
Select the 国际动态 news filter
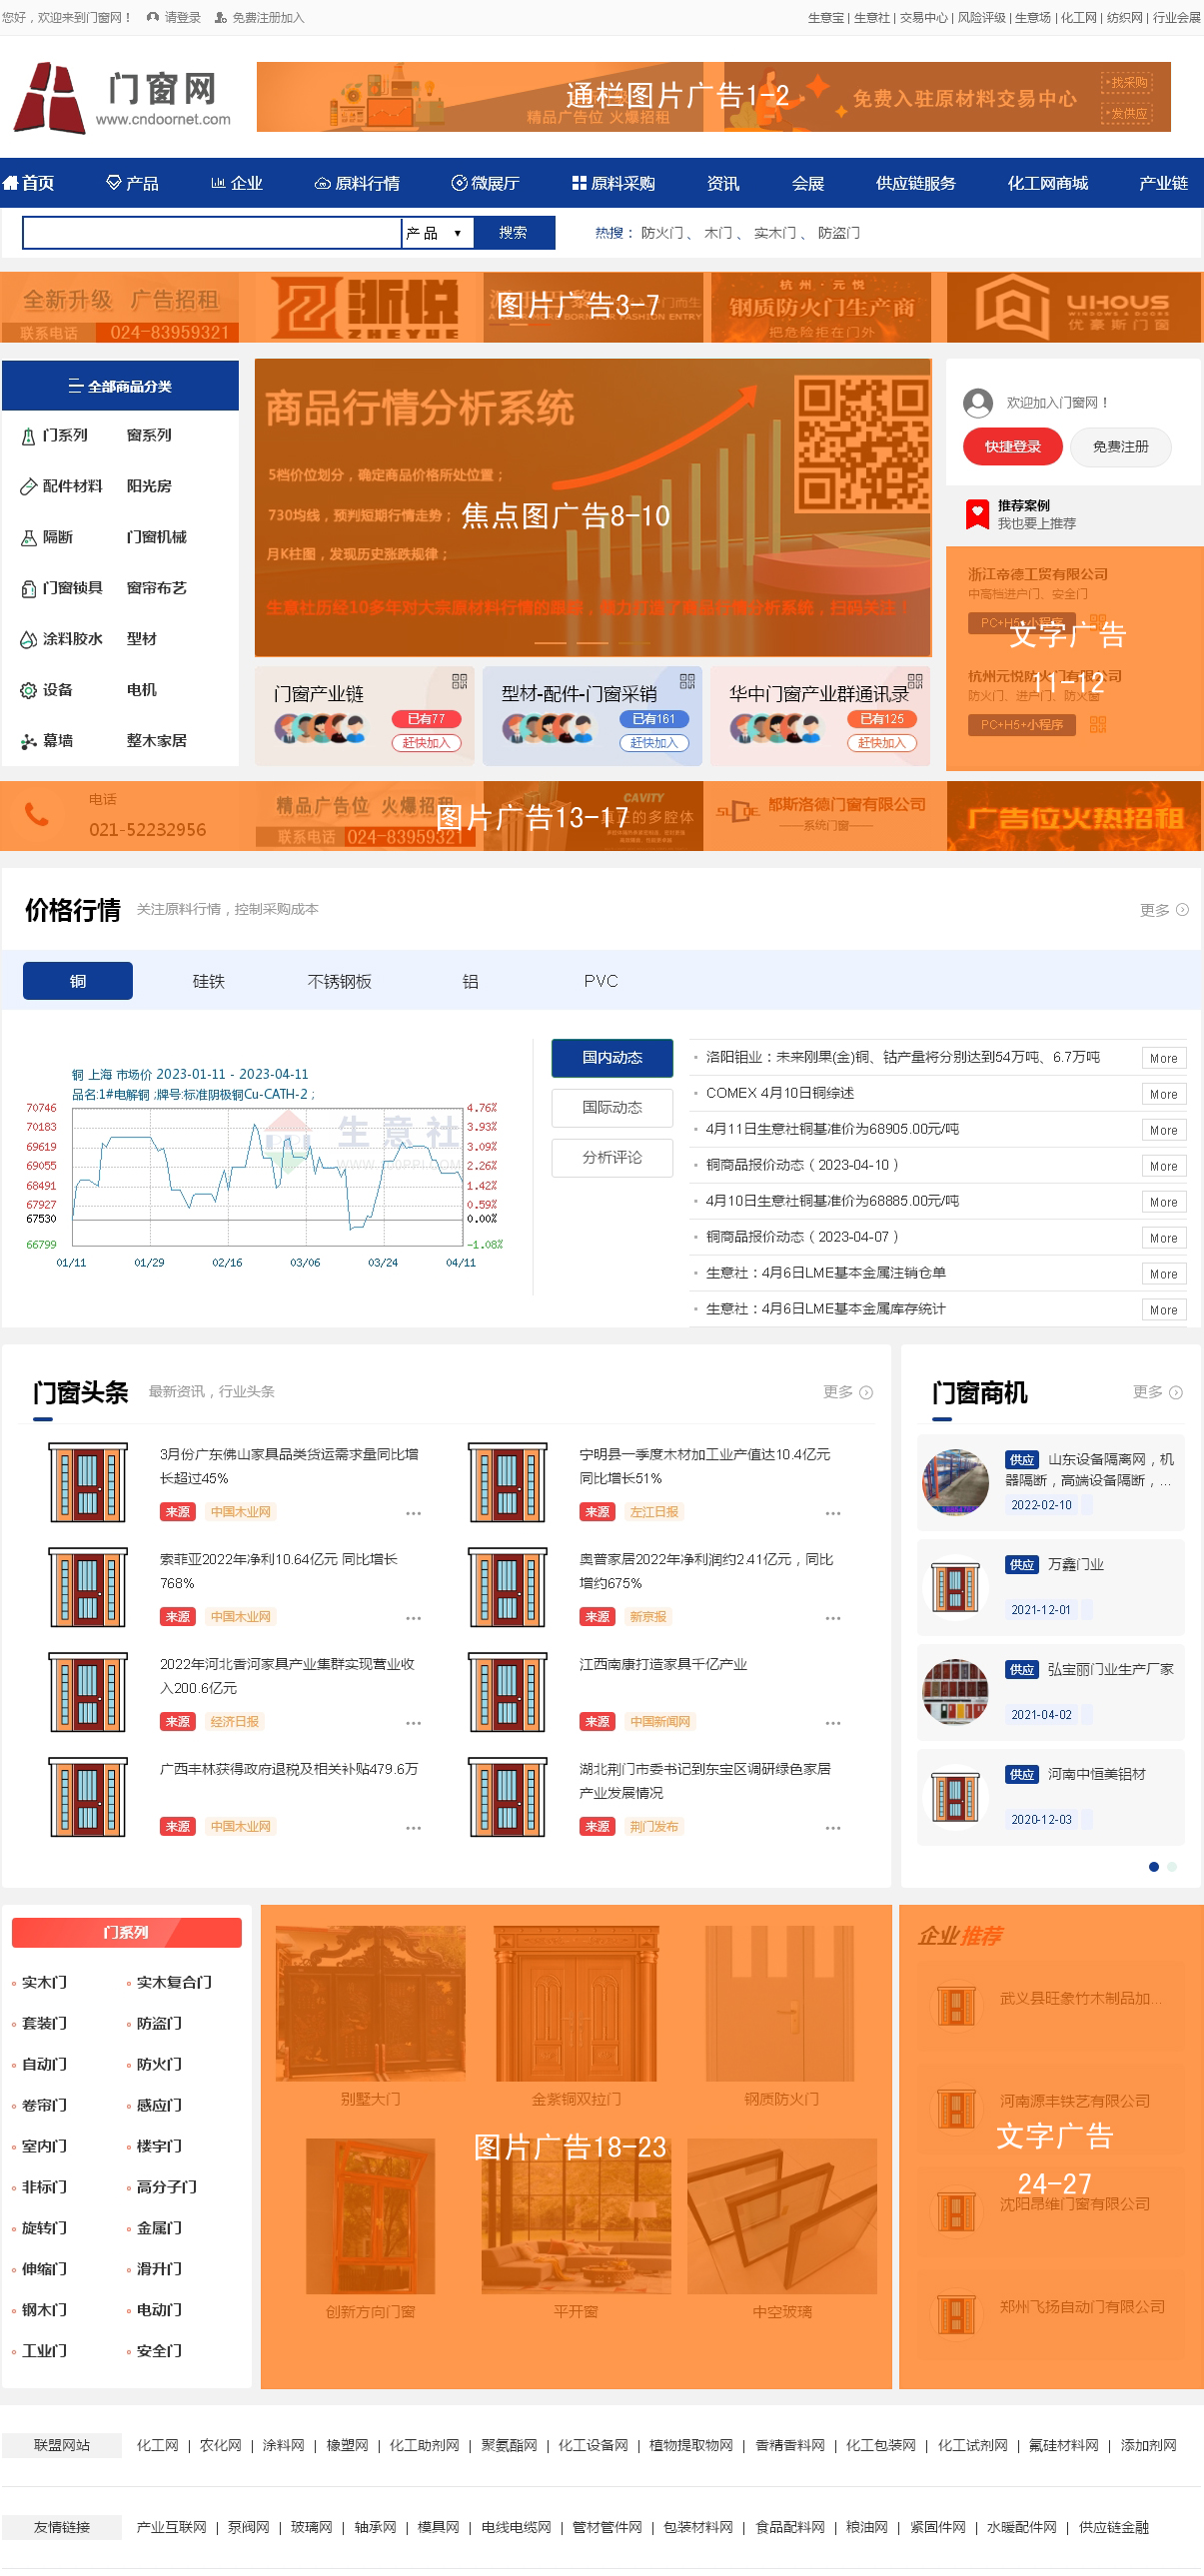click(x=612, y=1107)
